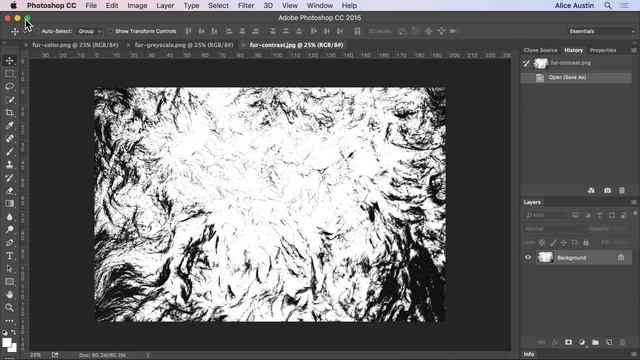The width and height of the screenshot is (640, 360).
Task: Select the Quick Selection tool
Action: click(9, 100)
